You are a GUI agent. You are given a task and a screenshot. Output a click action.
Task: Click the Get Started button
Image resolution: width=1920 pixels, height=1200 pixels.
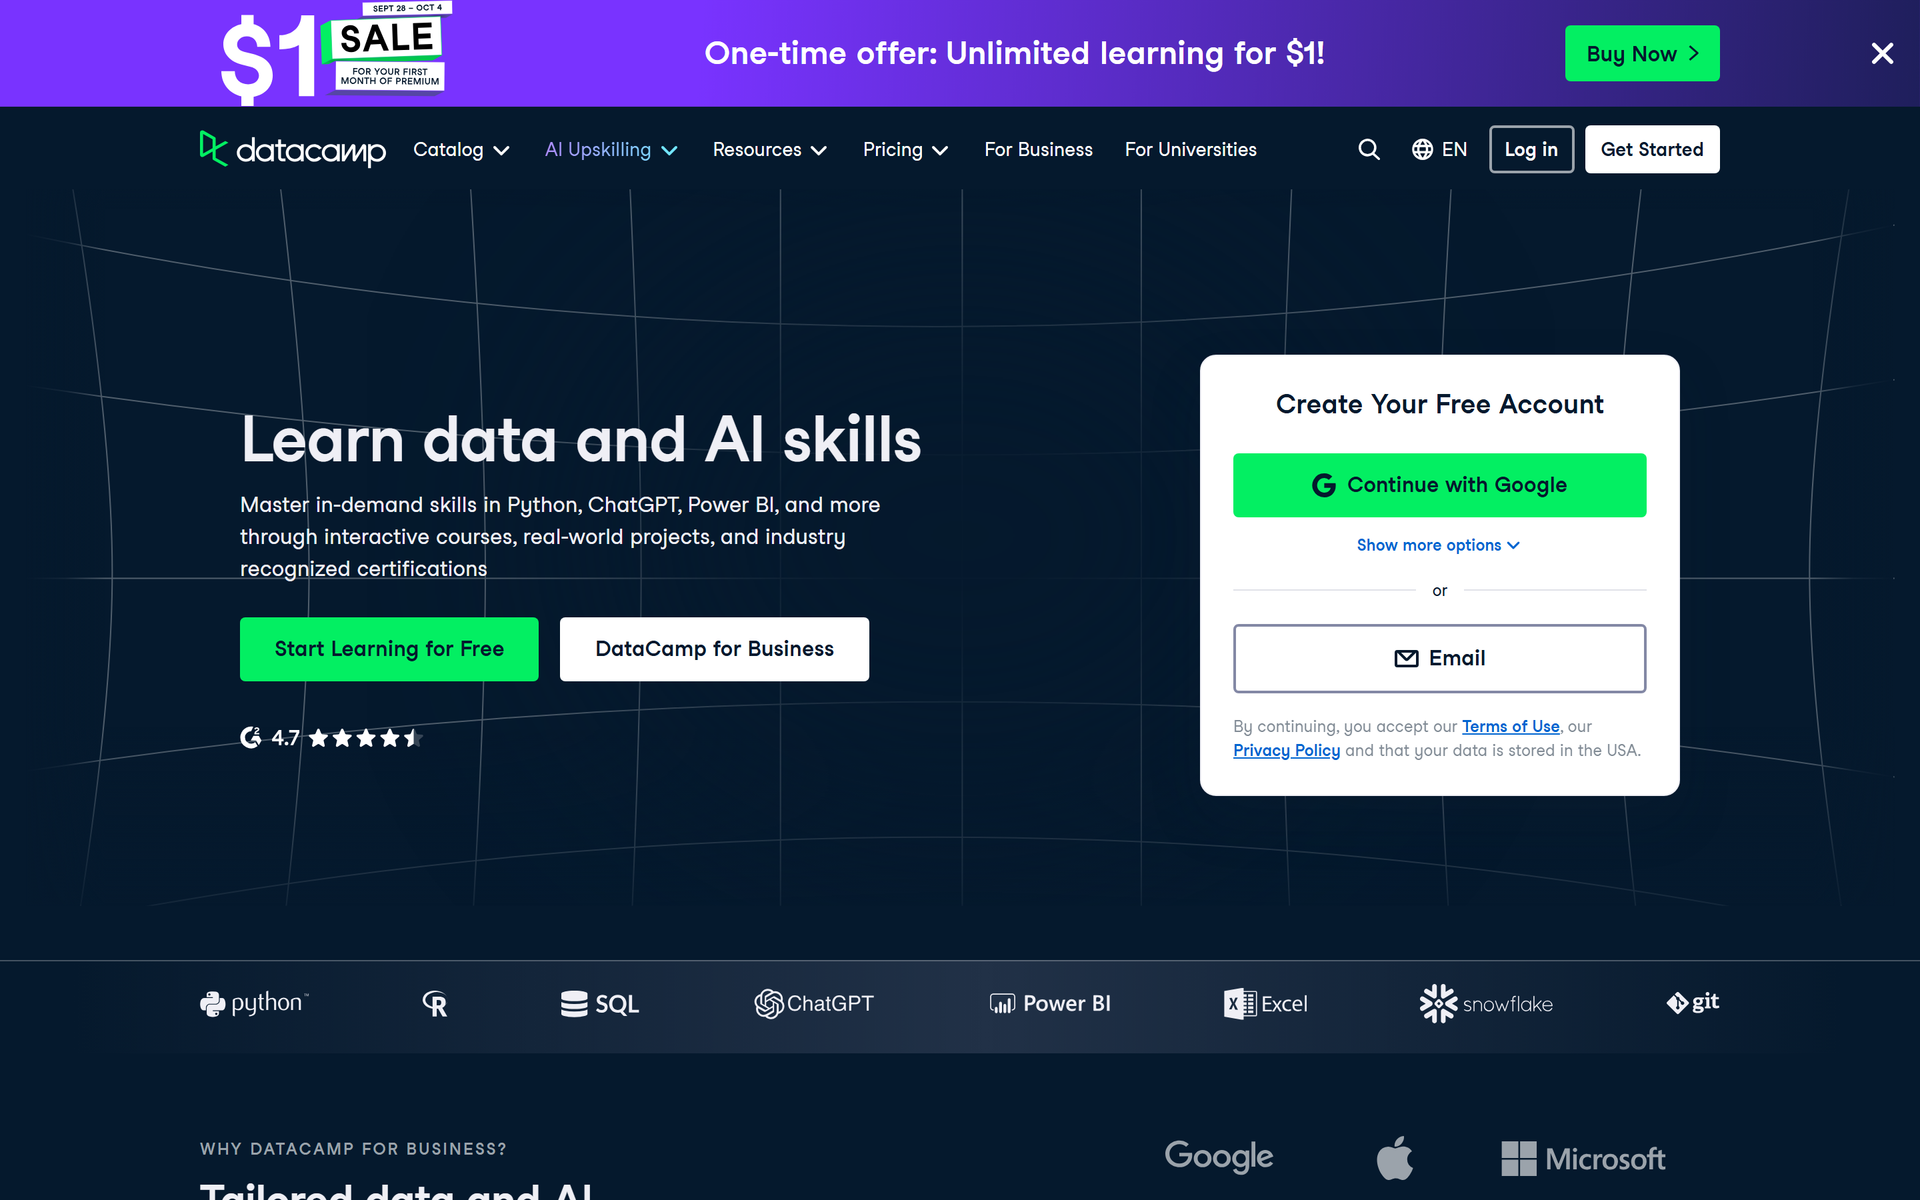[1652, 149]
